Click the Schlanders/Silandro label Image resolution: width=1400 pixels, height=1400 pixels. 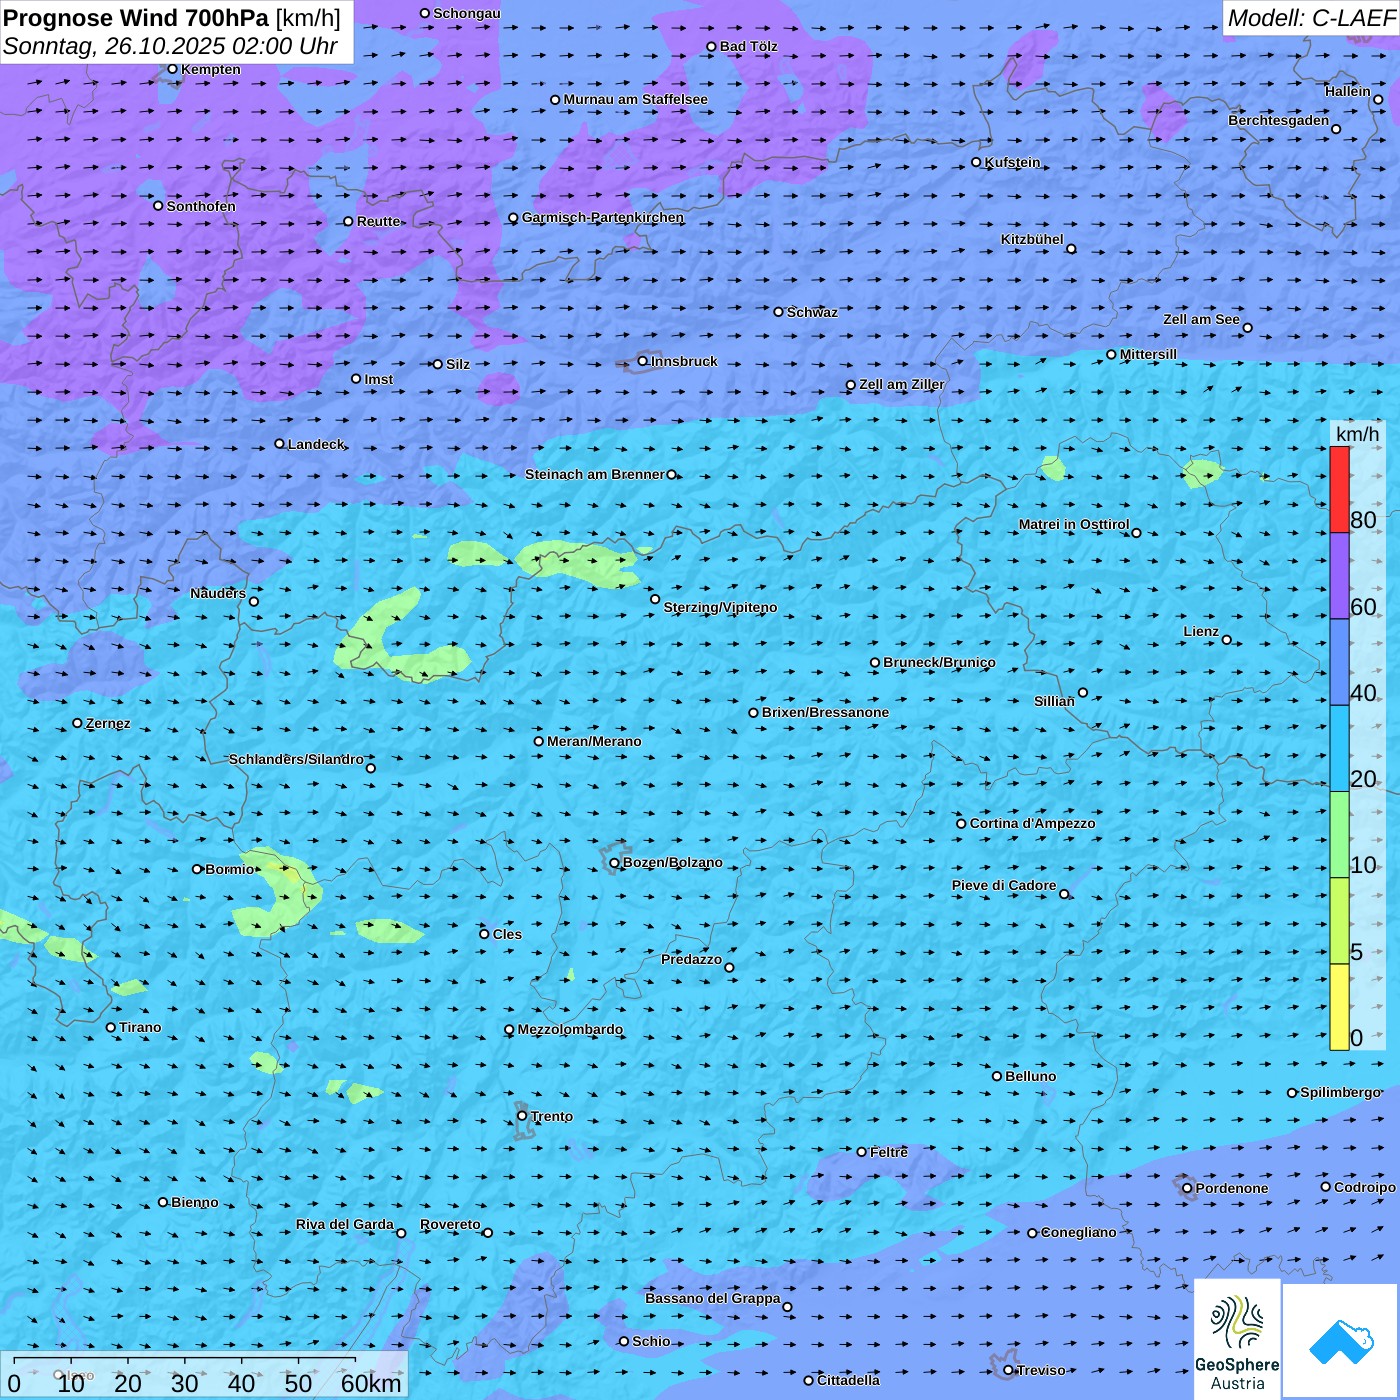[296, 759]
